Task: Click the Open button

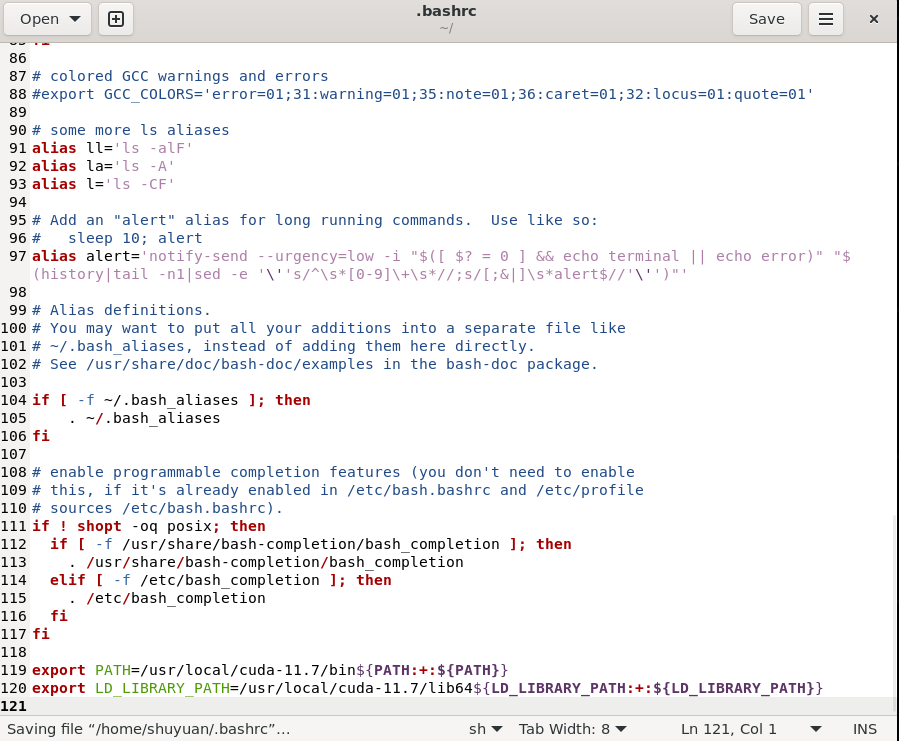Action: (x=48, y=19)
